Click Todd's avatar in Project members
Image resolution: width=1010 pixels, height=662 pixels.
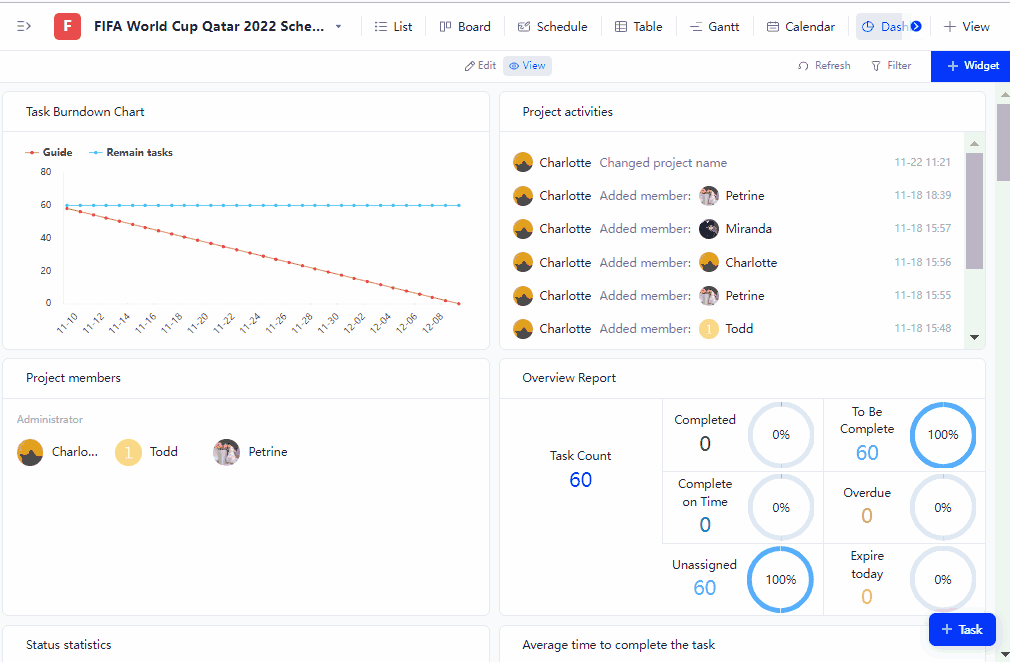[129, 452]
